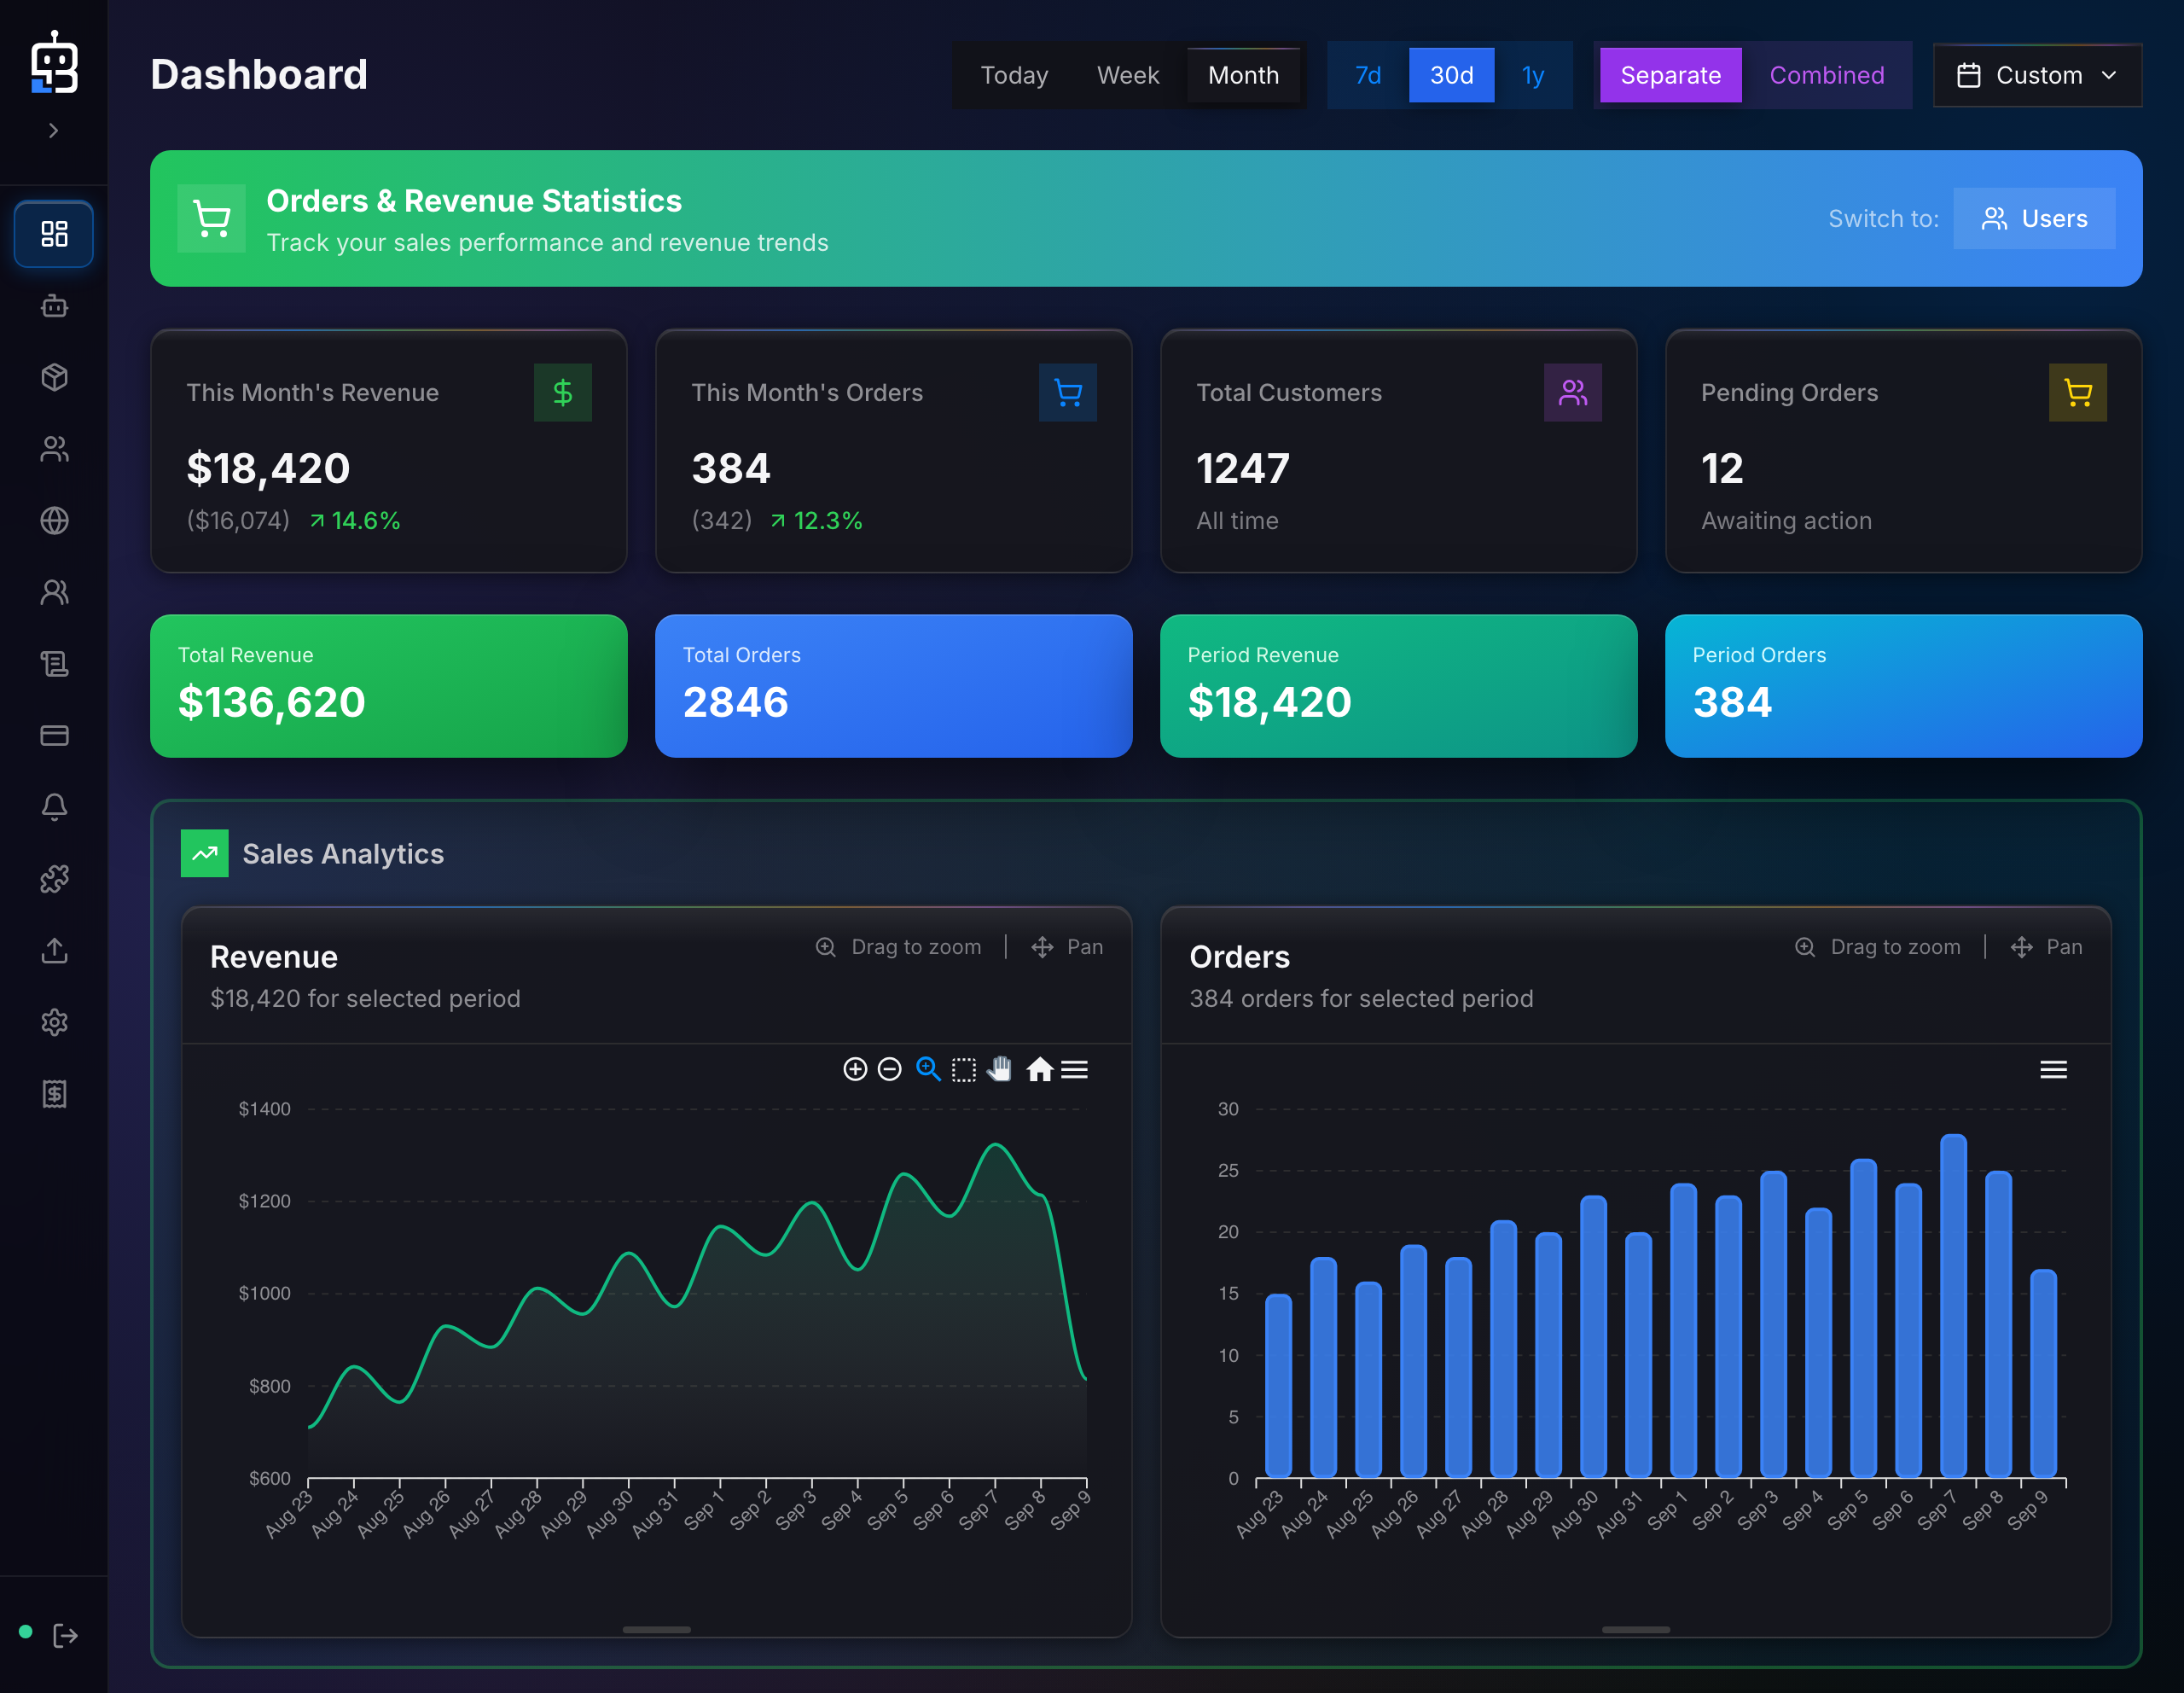Open the globe icon in sidebar

[x=54, y=520]
